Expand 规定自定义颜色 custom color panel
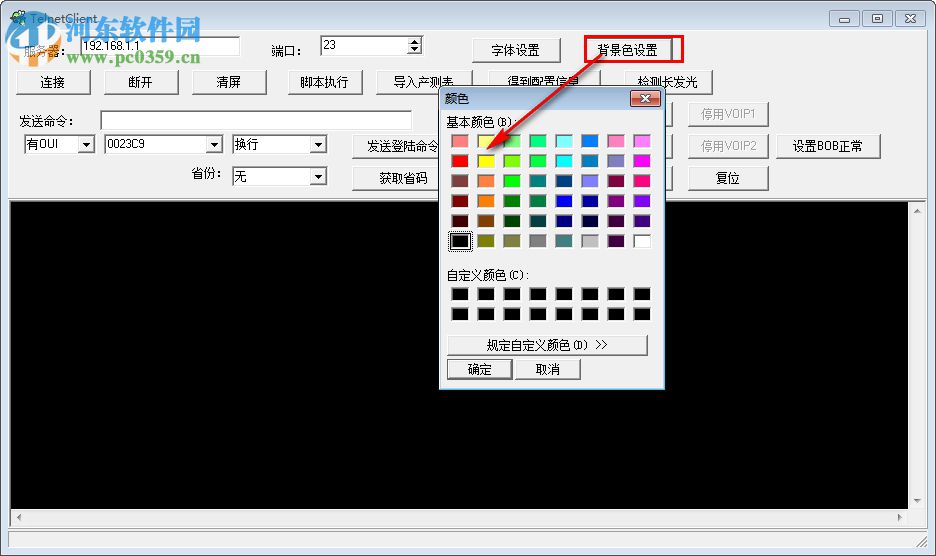Viewport: 936px width, 556px height. point(547,345)
